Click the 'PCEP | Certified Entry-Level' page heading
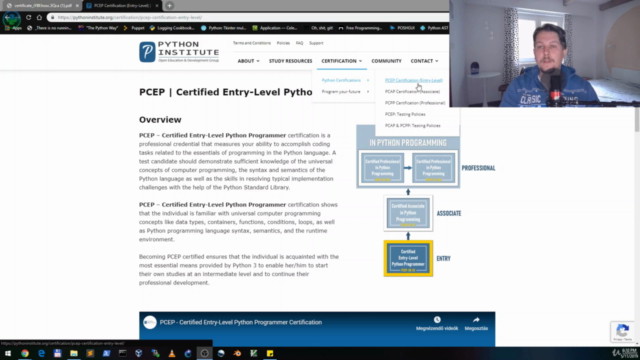This screenshot has height=360, width=640. pos(226,92)
